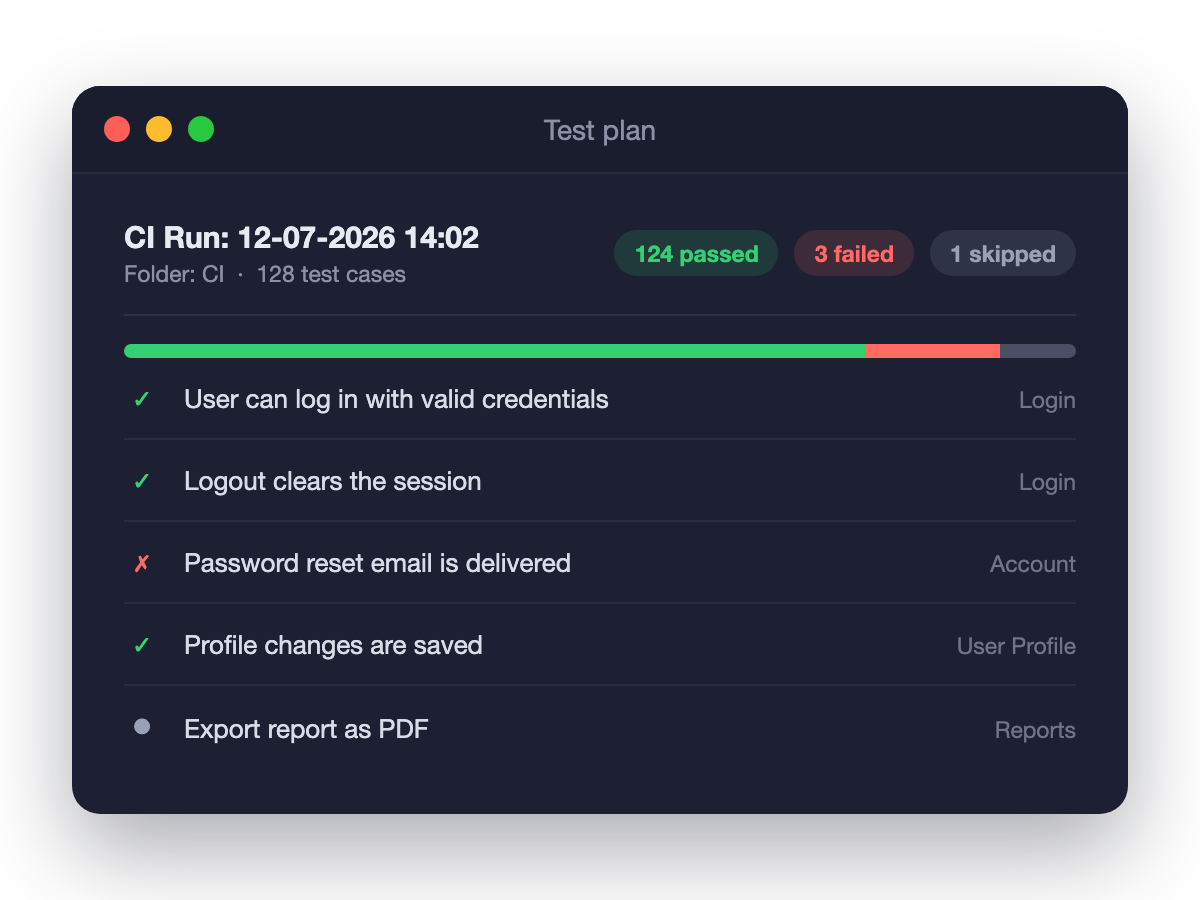Click the Login tag on Logout row
The image size is (1200, 900).
1047,482
